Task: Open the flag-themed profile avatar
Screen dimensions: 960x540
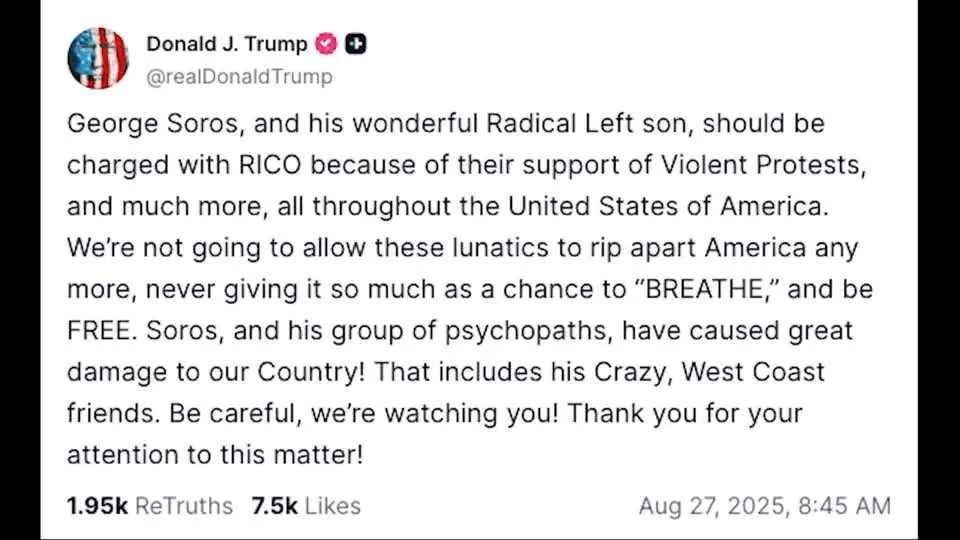Action: (x=98, y=58)
